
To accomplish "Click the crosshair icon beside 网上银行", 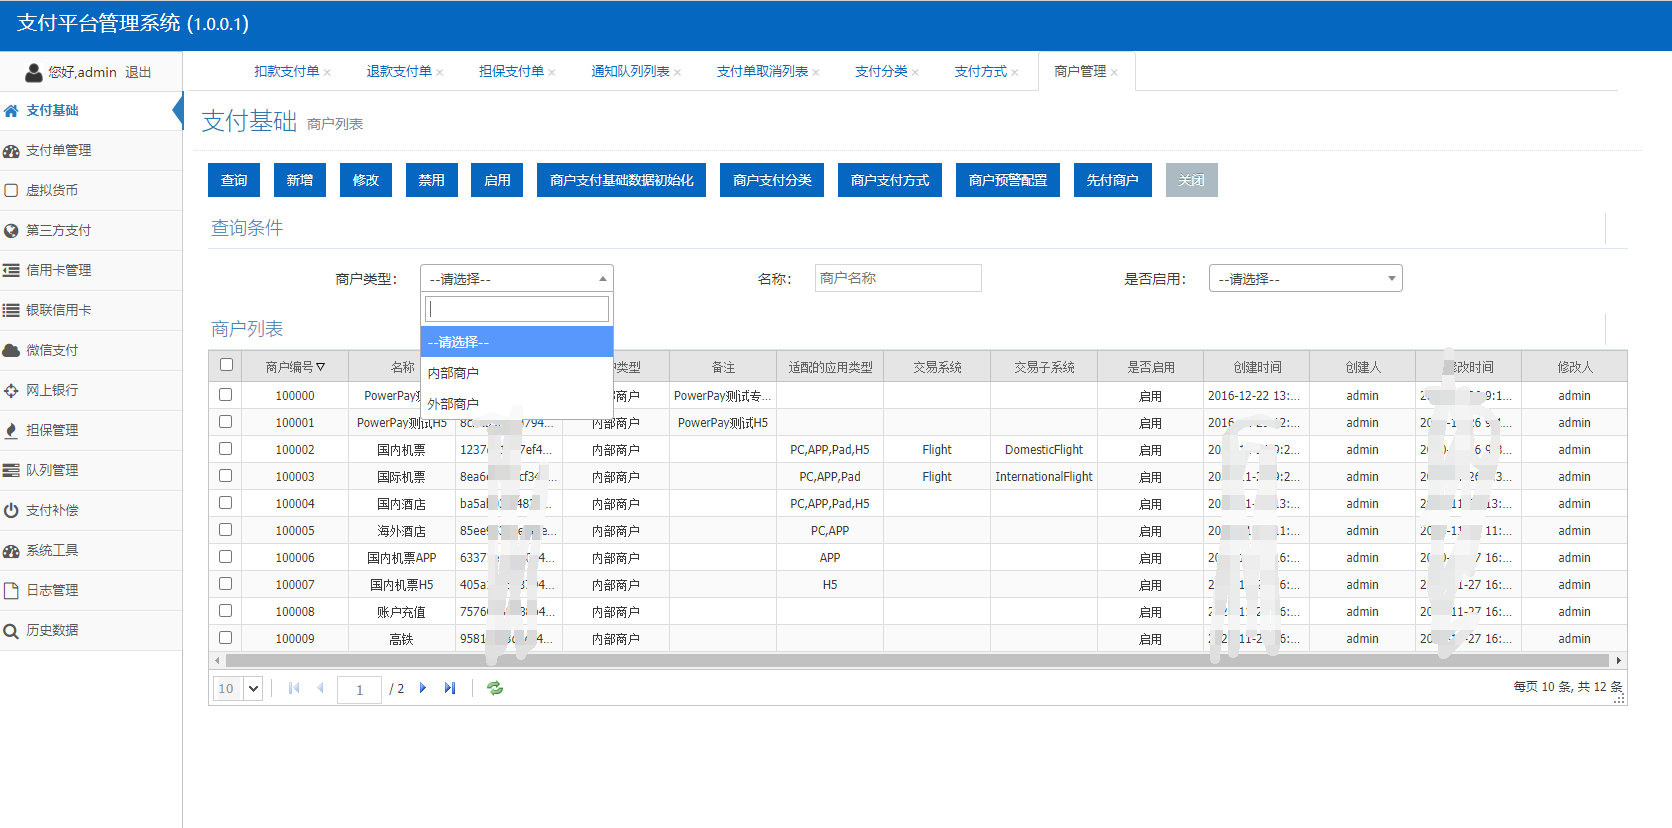I will point(11,391).
